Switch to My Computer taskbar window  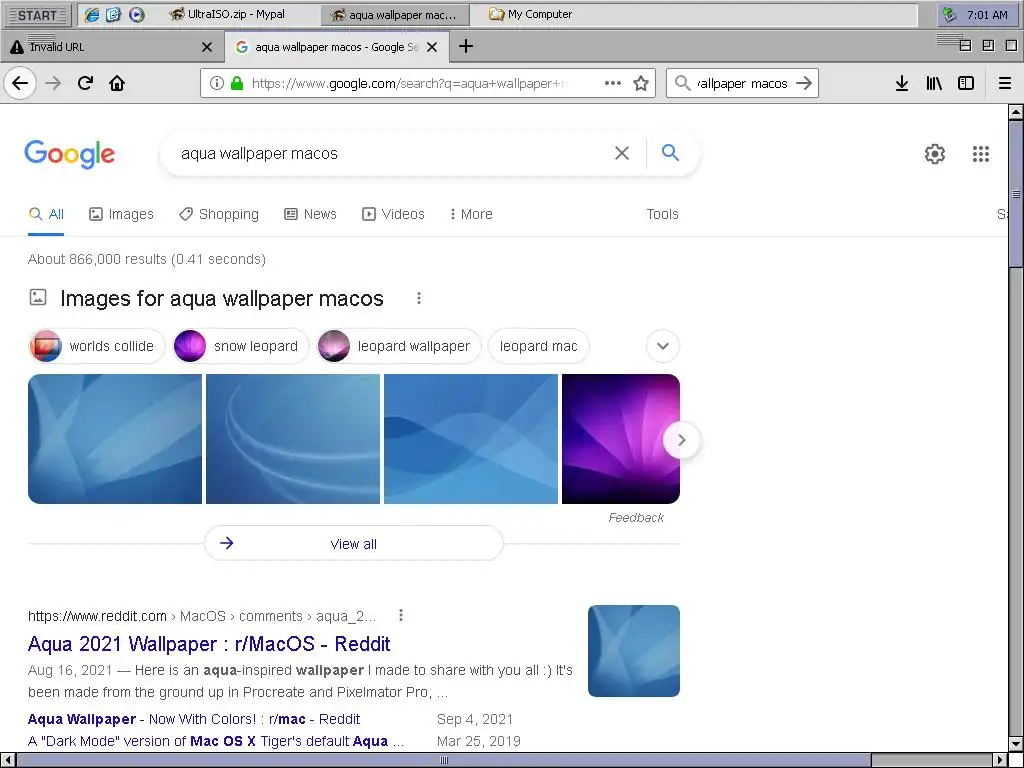click(x=531, y=14)
